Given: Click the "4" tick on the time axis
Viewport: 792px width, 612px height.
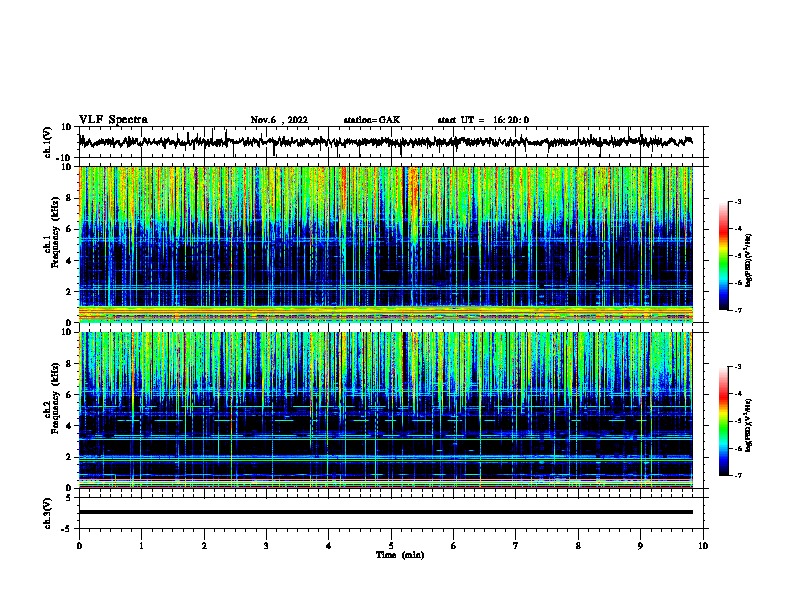Looking at the screenshot, I should 329,545.
